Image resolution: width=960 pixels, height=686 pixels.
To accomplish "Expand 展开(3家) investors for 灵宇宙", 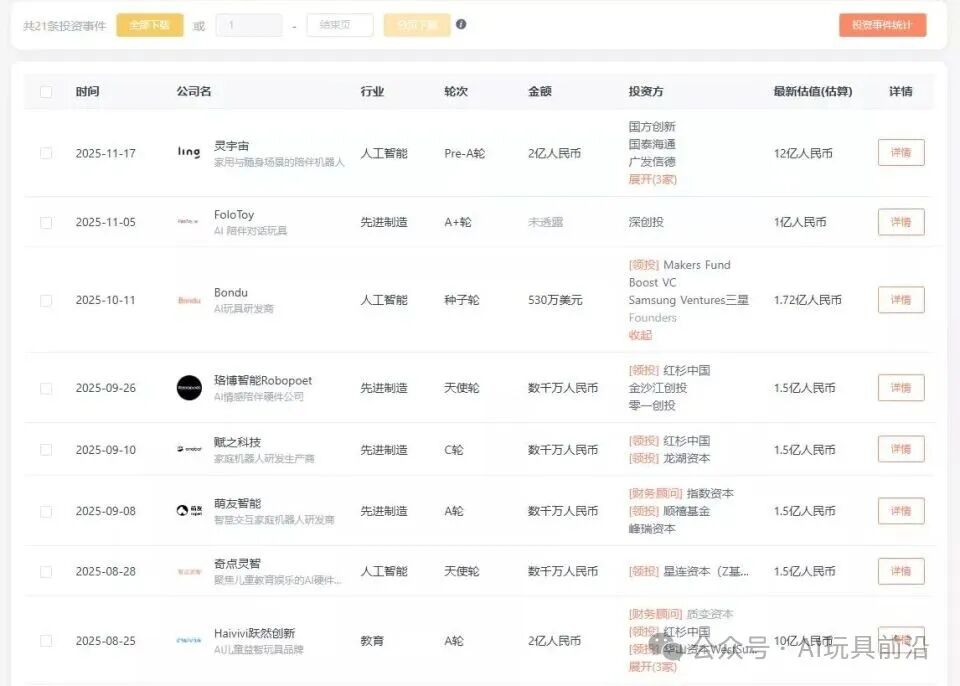I will click(x=653, y=179).
